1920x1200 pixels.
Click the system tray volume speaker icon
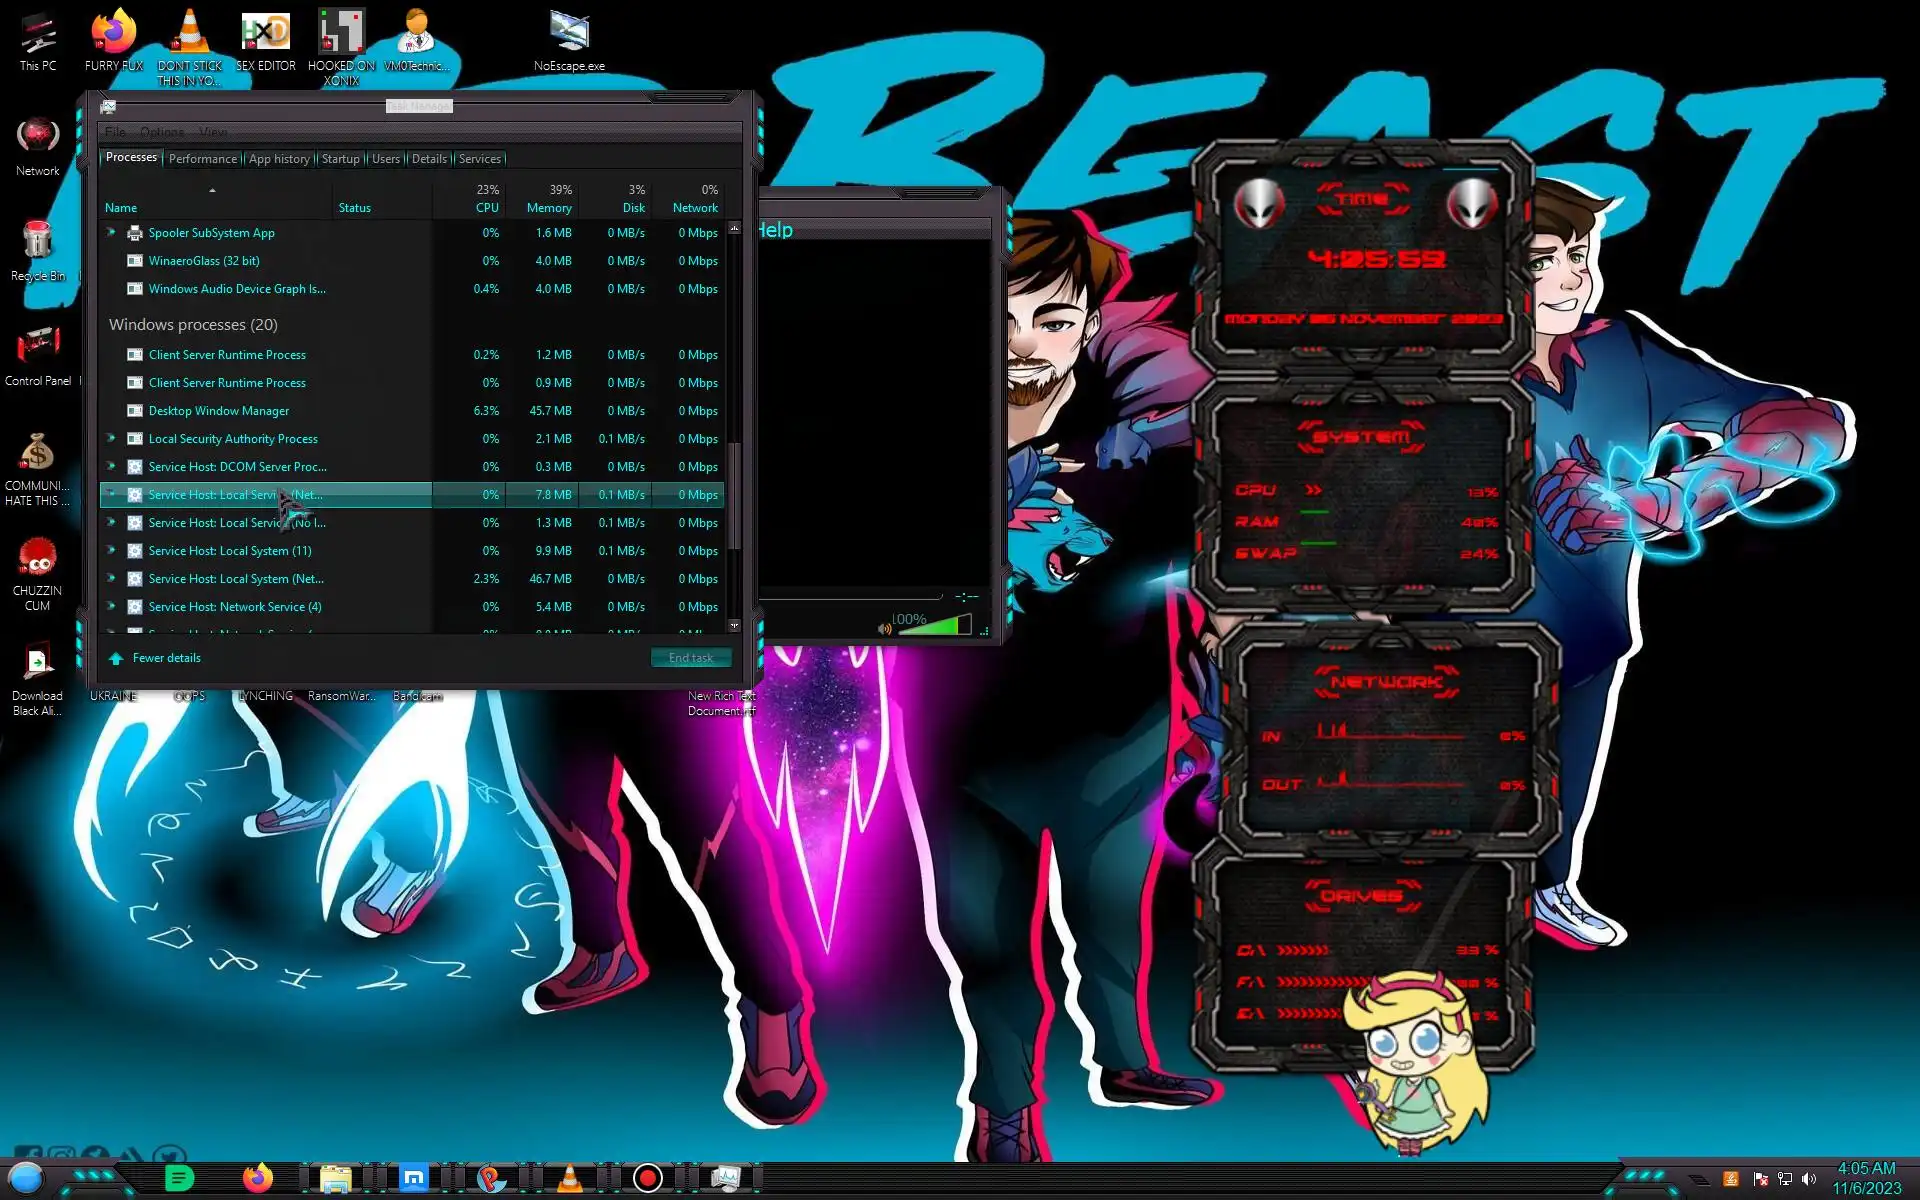tap(1809, 1179)
